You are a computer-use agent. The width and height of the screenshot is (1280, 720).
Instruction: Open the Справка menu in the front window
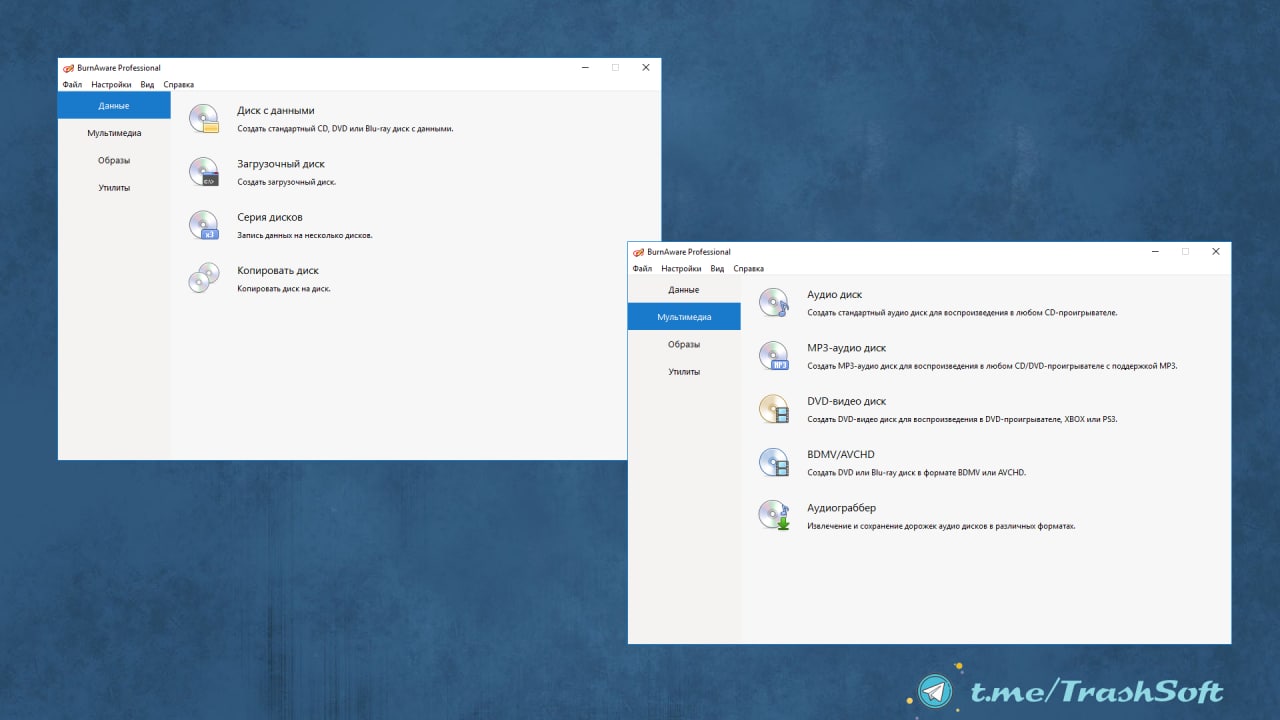point(749,269)
